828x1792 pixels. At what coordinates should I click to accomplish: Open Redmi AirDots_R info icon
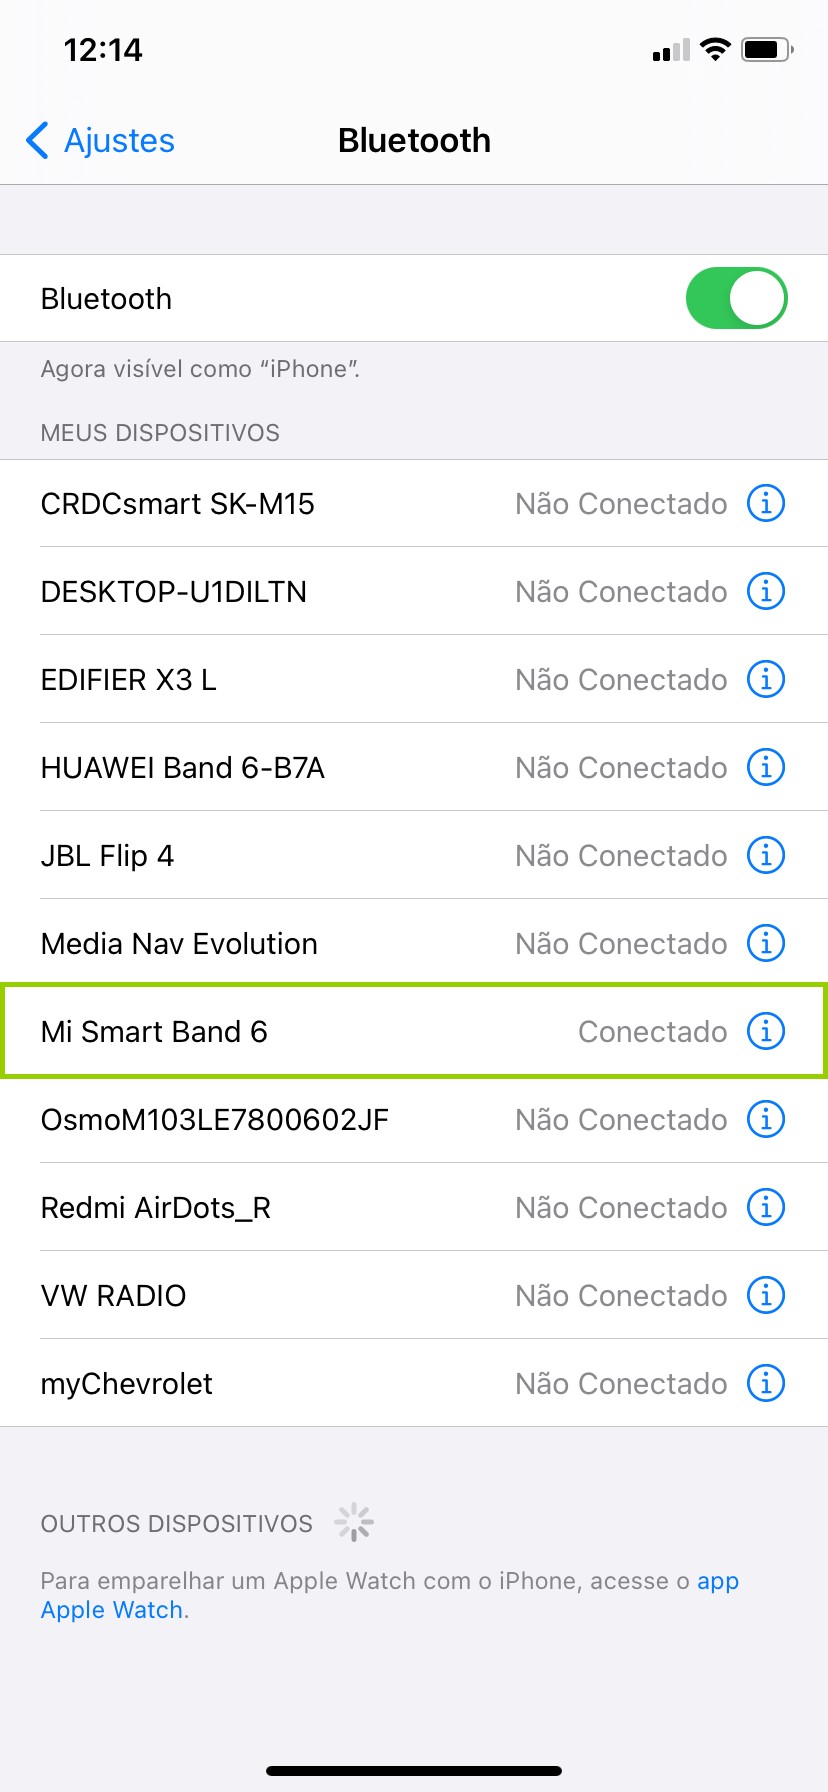(766, 1207)
